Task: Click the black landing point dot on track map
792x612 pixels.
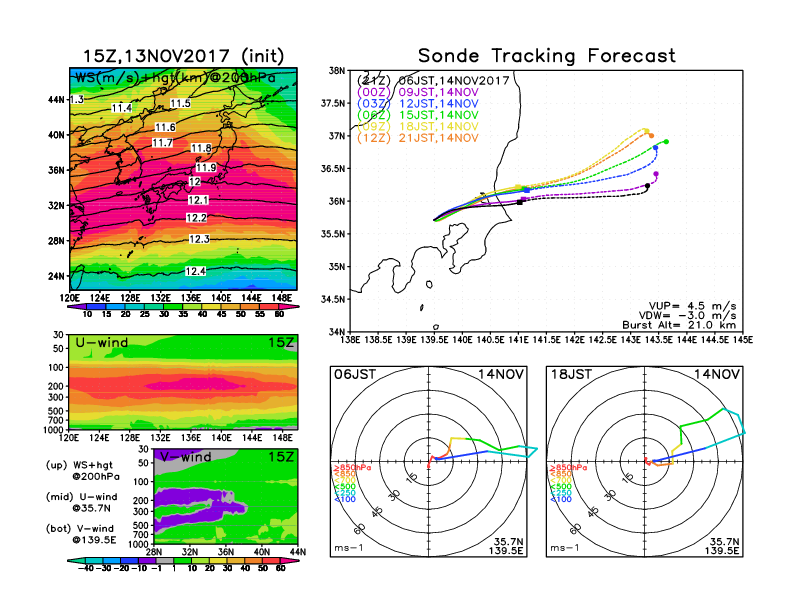Action: click(x=648, y=186)
